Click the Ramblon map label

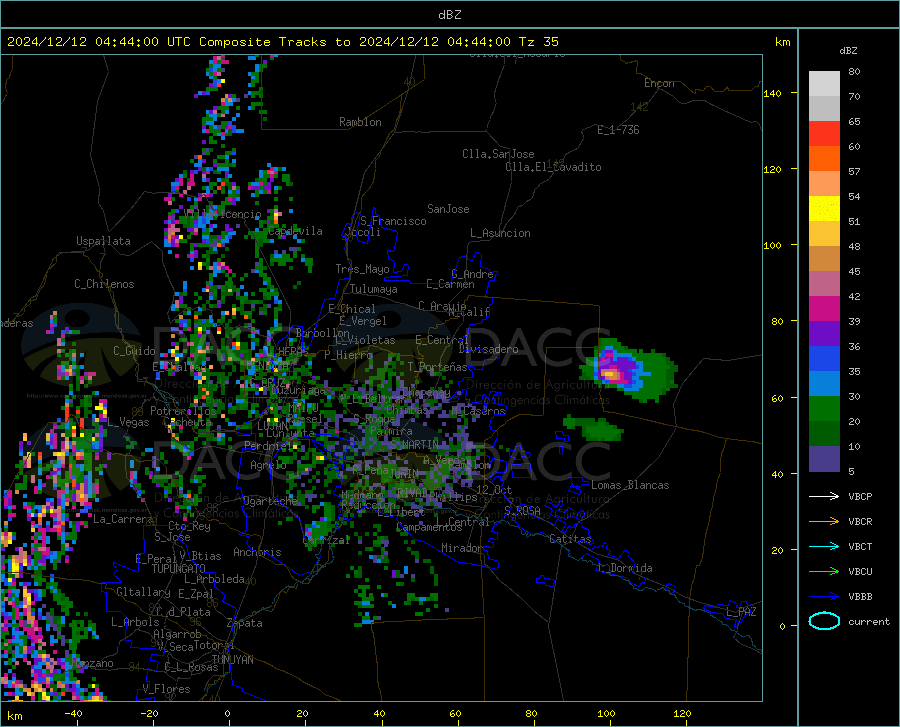click(360, 122)
